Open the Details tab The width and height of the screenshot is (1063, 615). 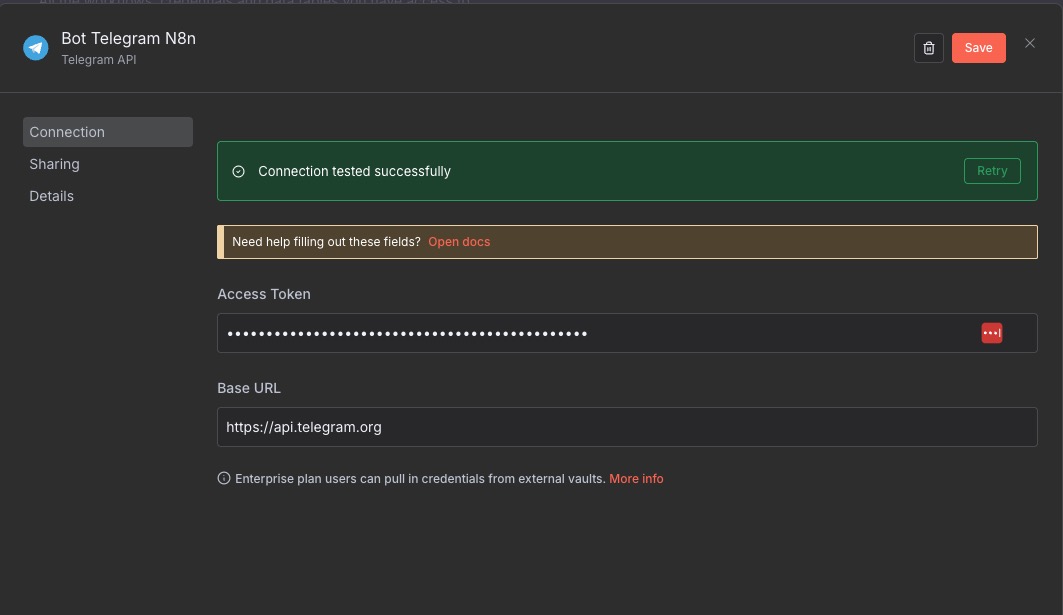(52, 196)
